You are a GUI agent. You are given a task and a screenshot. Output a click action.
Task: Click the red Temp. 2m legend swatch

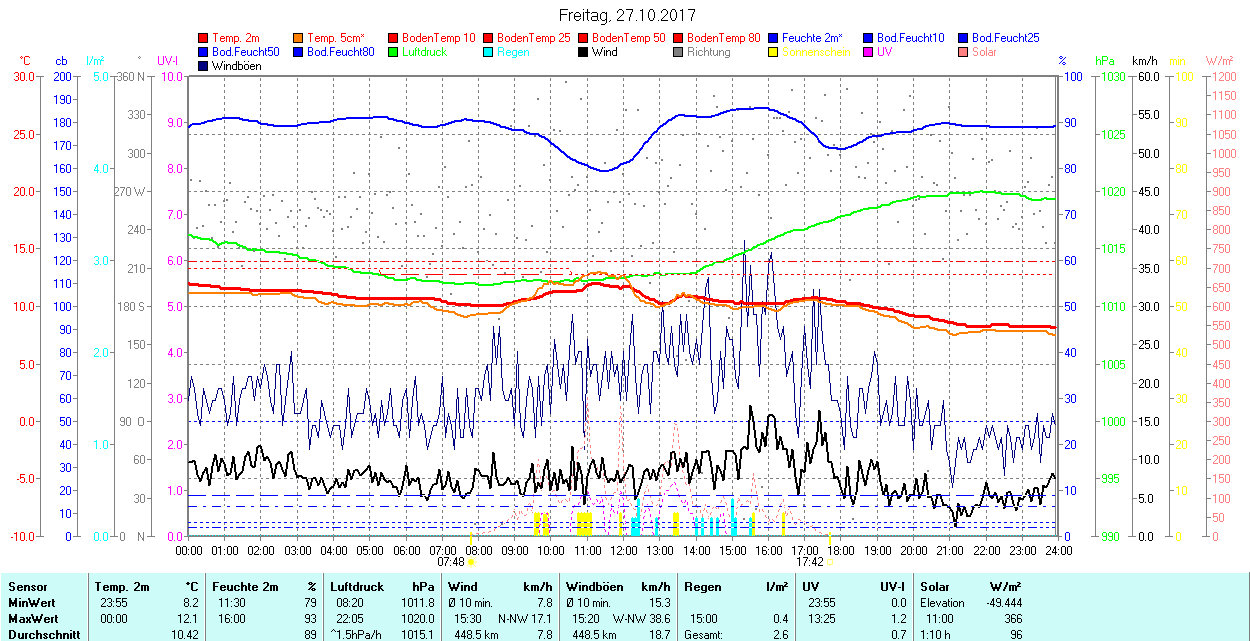click(x=204, y=38)
